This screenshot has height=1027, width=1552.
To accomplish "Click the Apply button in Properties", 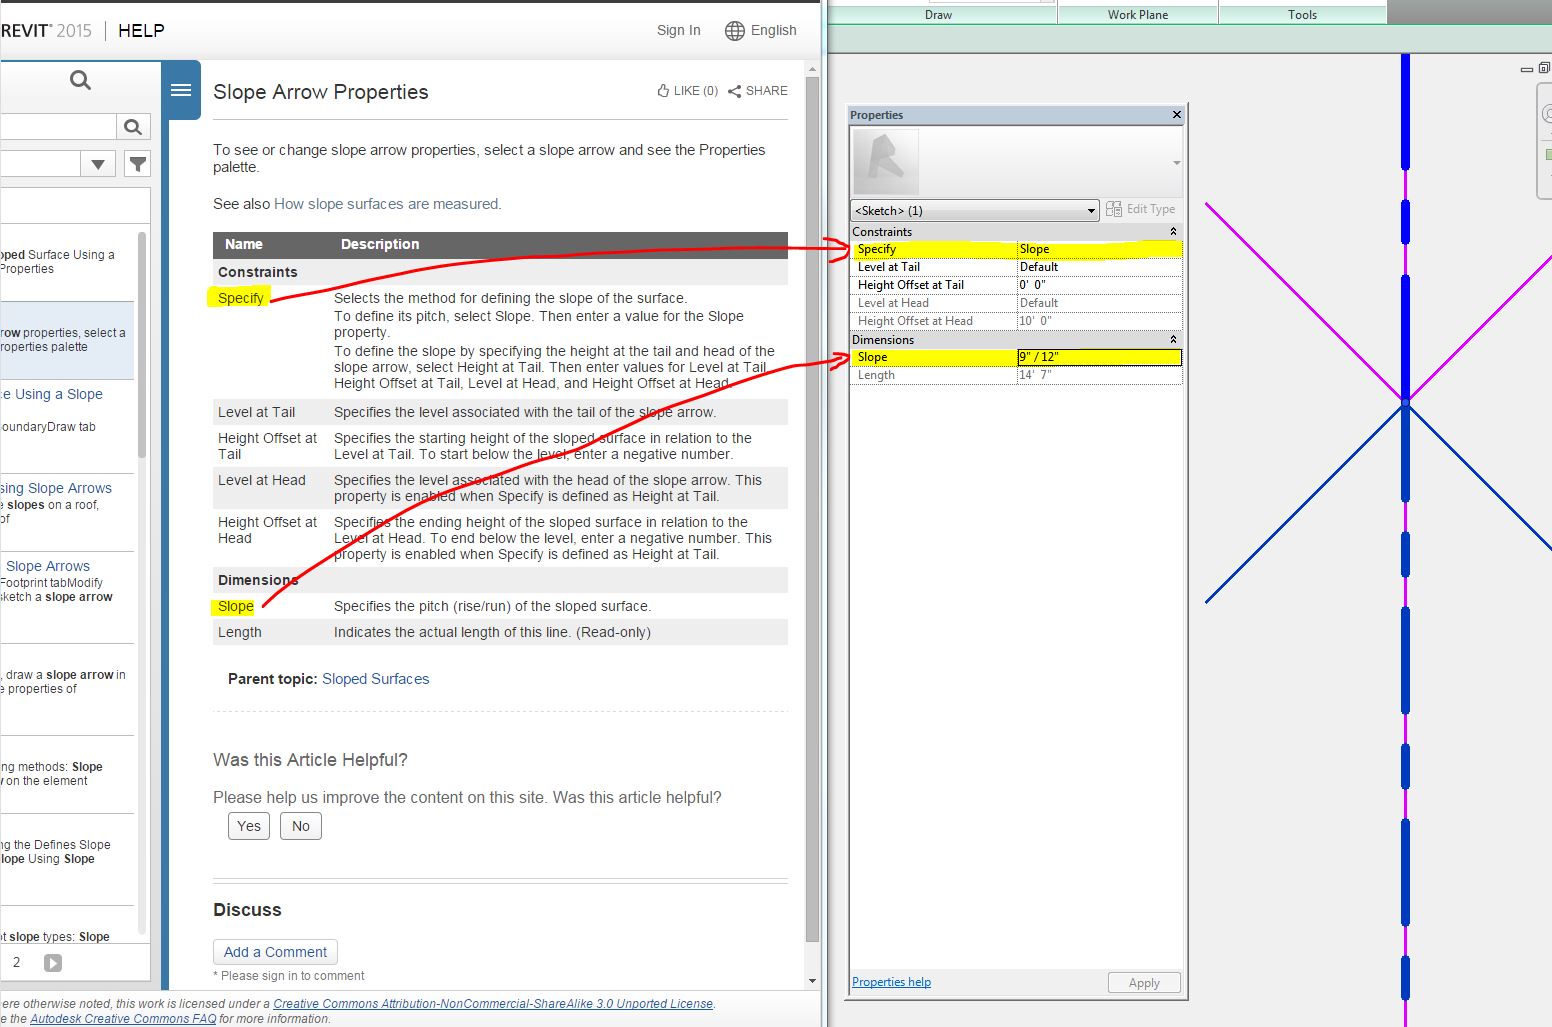I will click(x=1144, y=983).
